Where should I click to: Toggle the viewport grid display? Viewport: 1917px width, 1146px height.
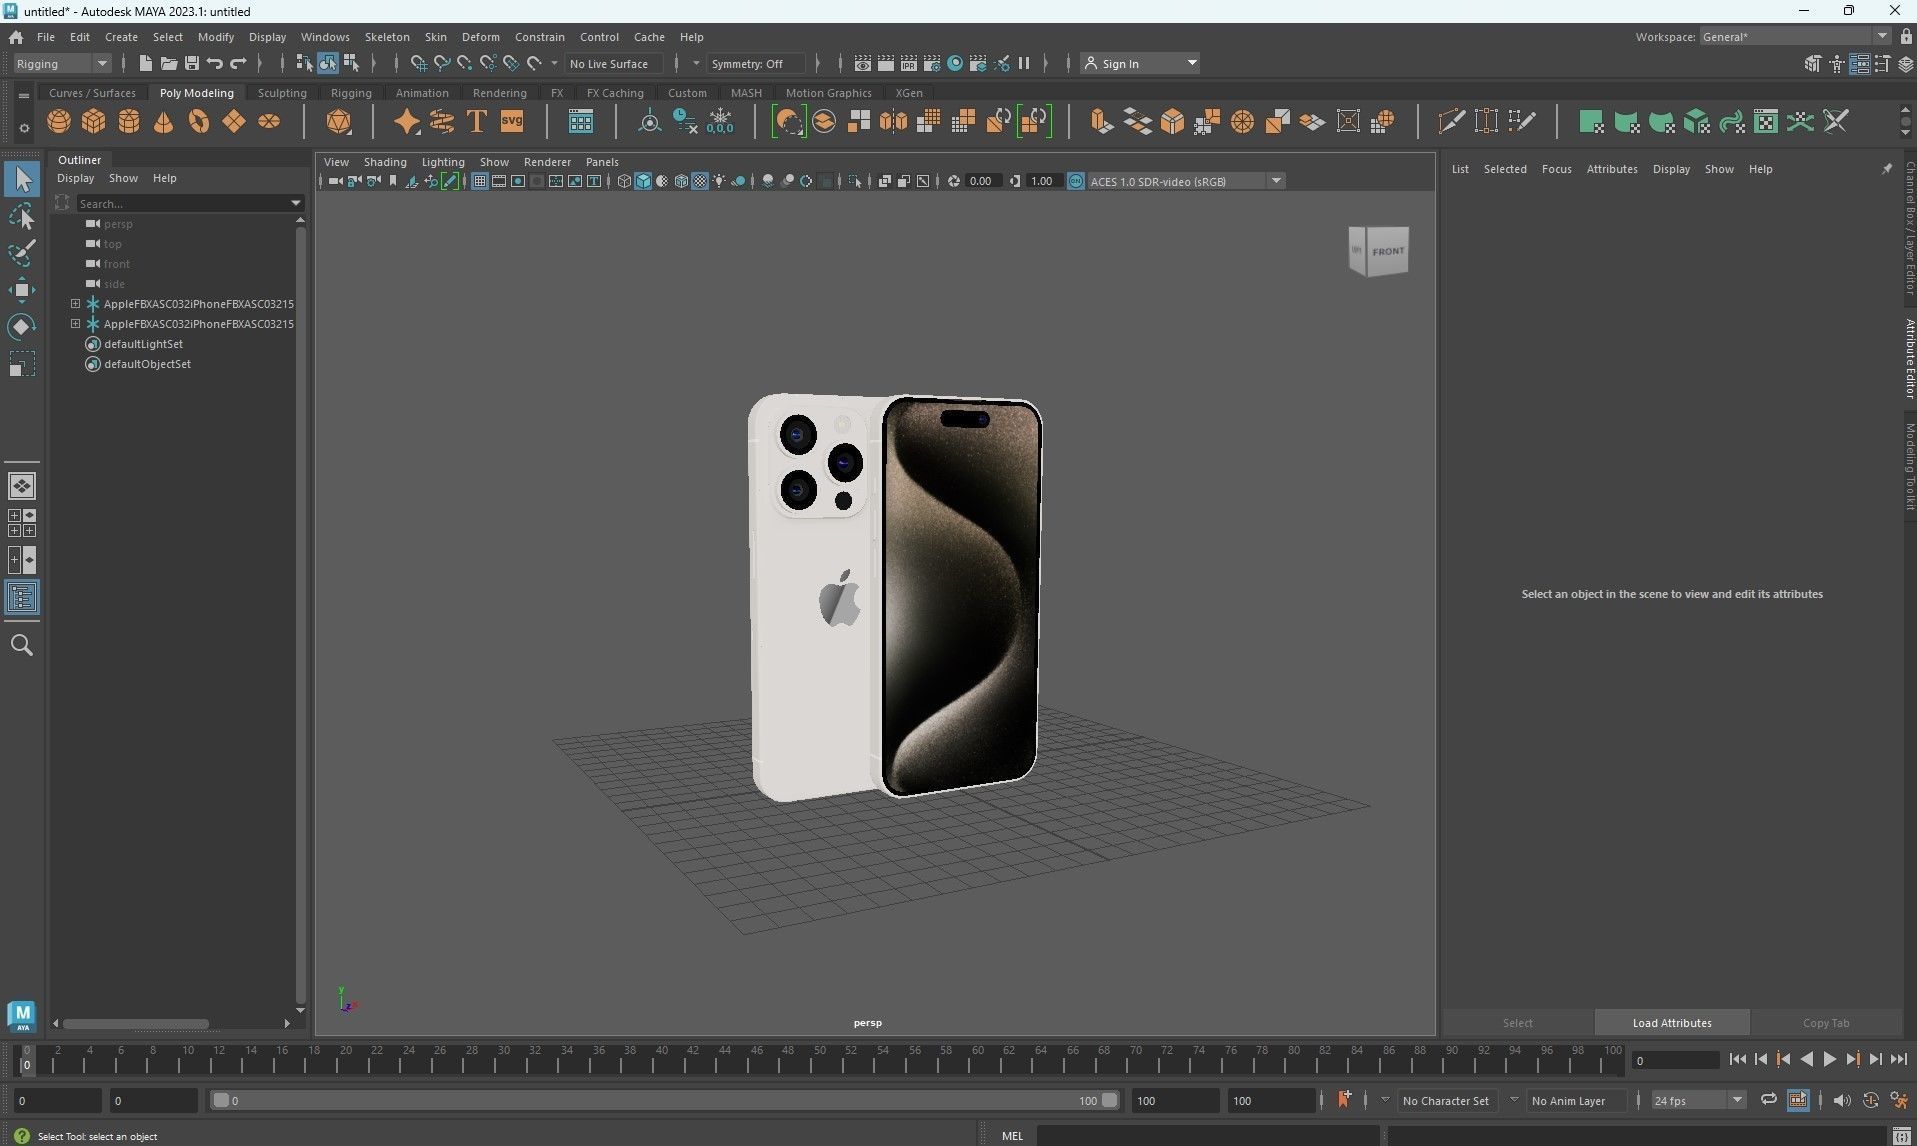point(480,181)
